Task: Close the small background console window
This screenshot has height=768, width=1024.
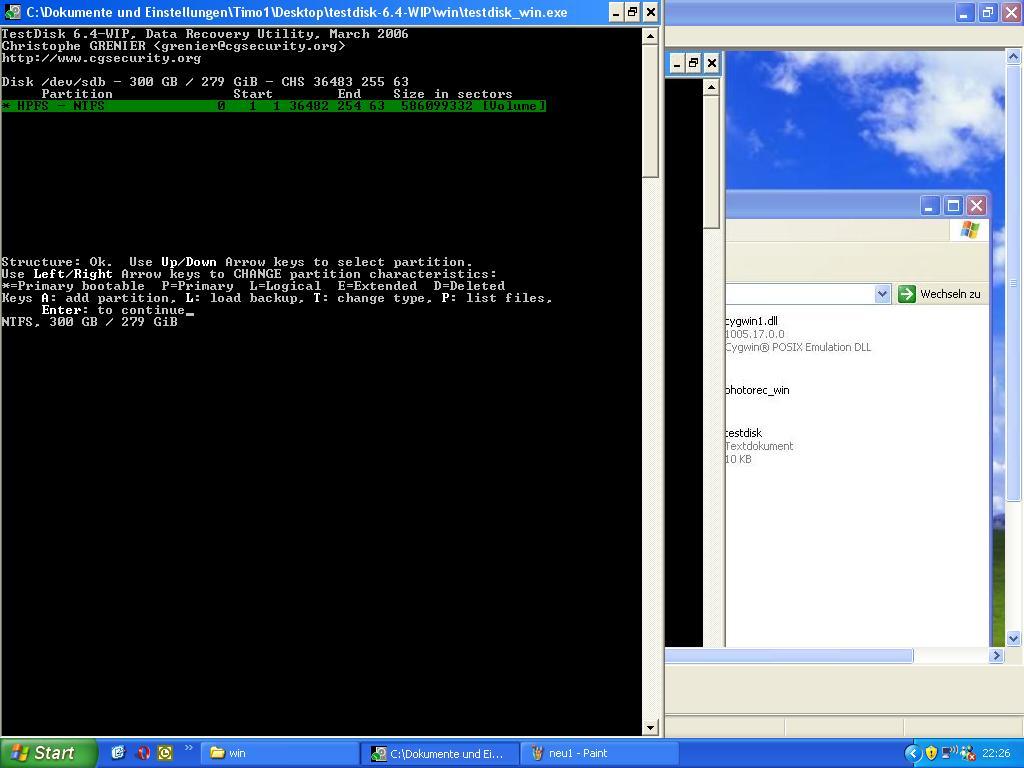Action: [x=711, y=63]
